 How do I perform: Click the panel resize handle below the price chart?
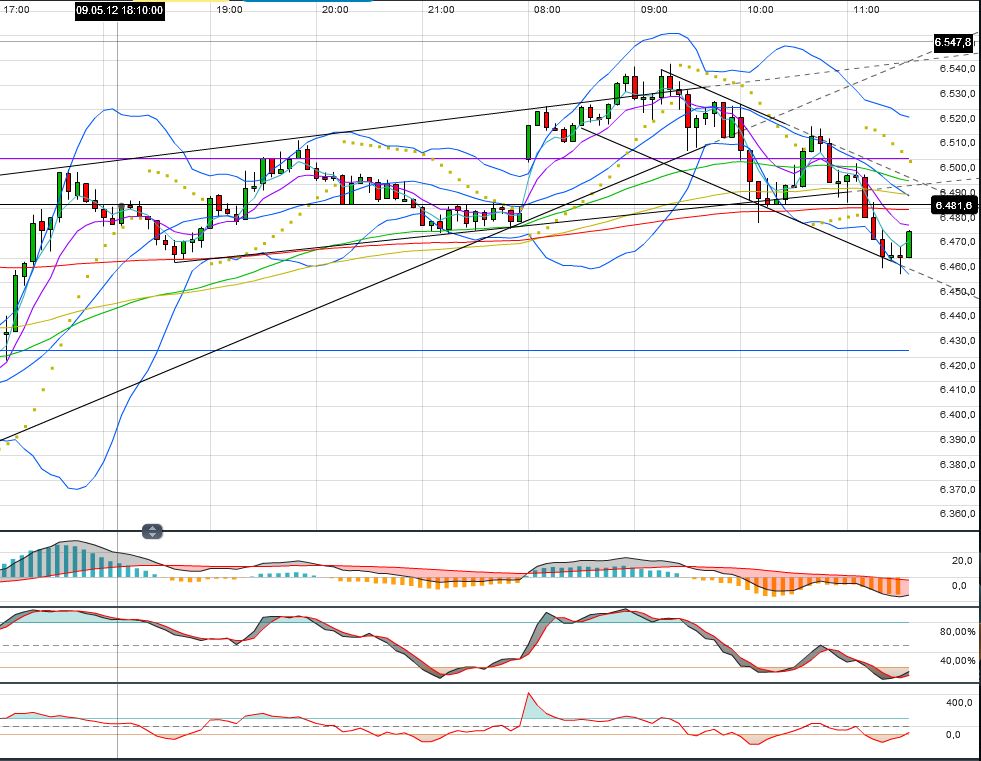click(x=153, y=532)
